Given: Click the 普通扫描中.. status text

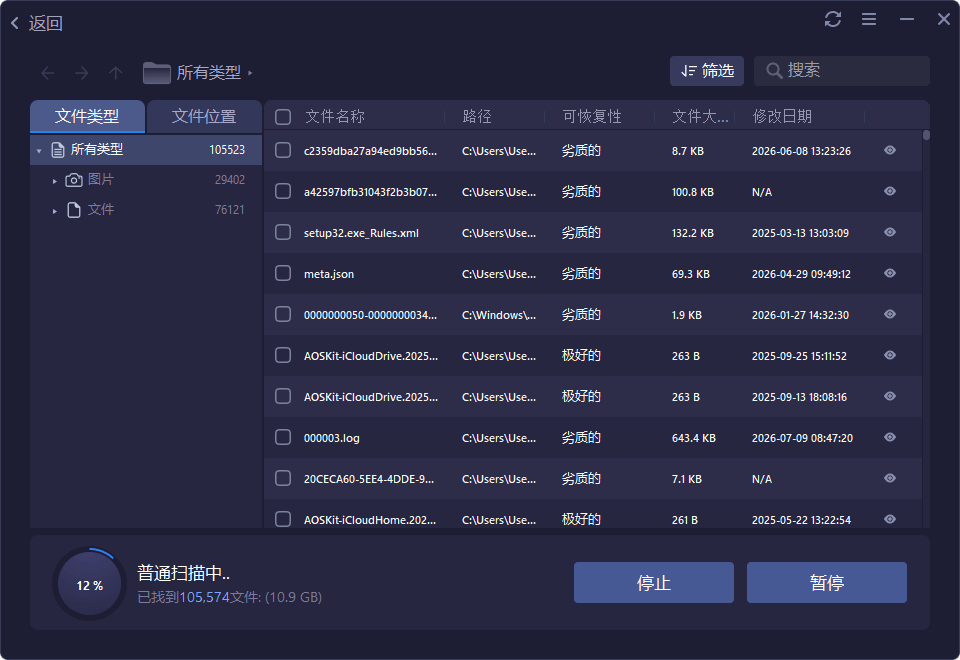Looking at the screenshot, I should point(184,573).
